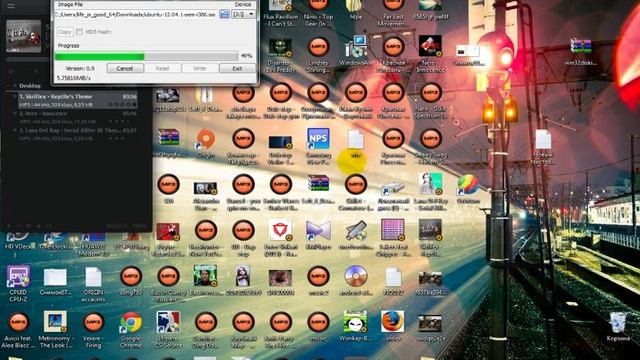Select Nero - Guilt Spectrum MP3 file

pyautogui.click(x=431, y=101)
